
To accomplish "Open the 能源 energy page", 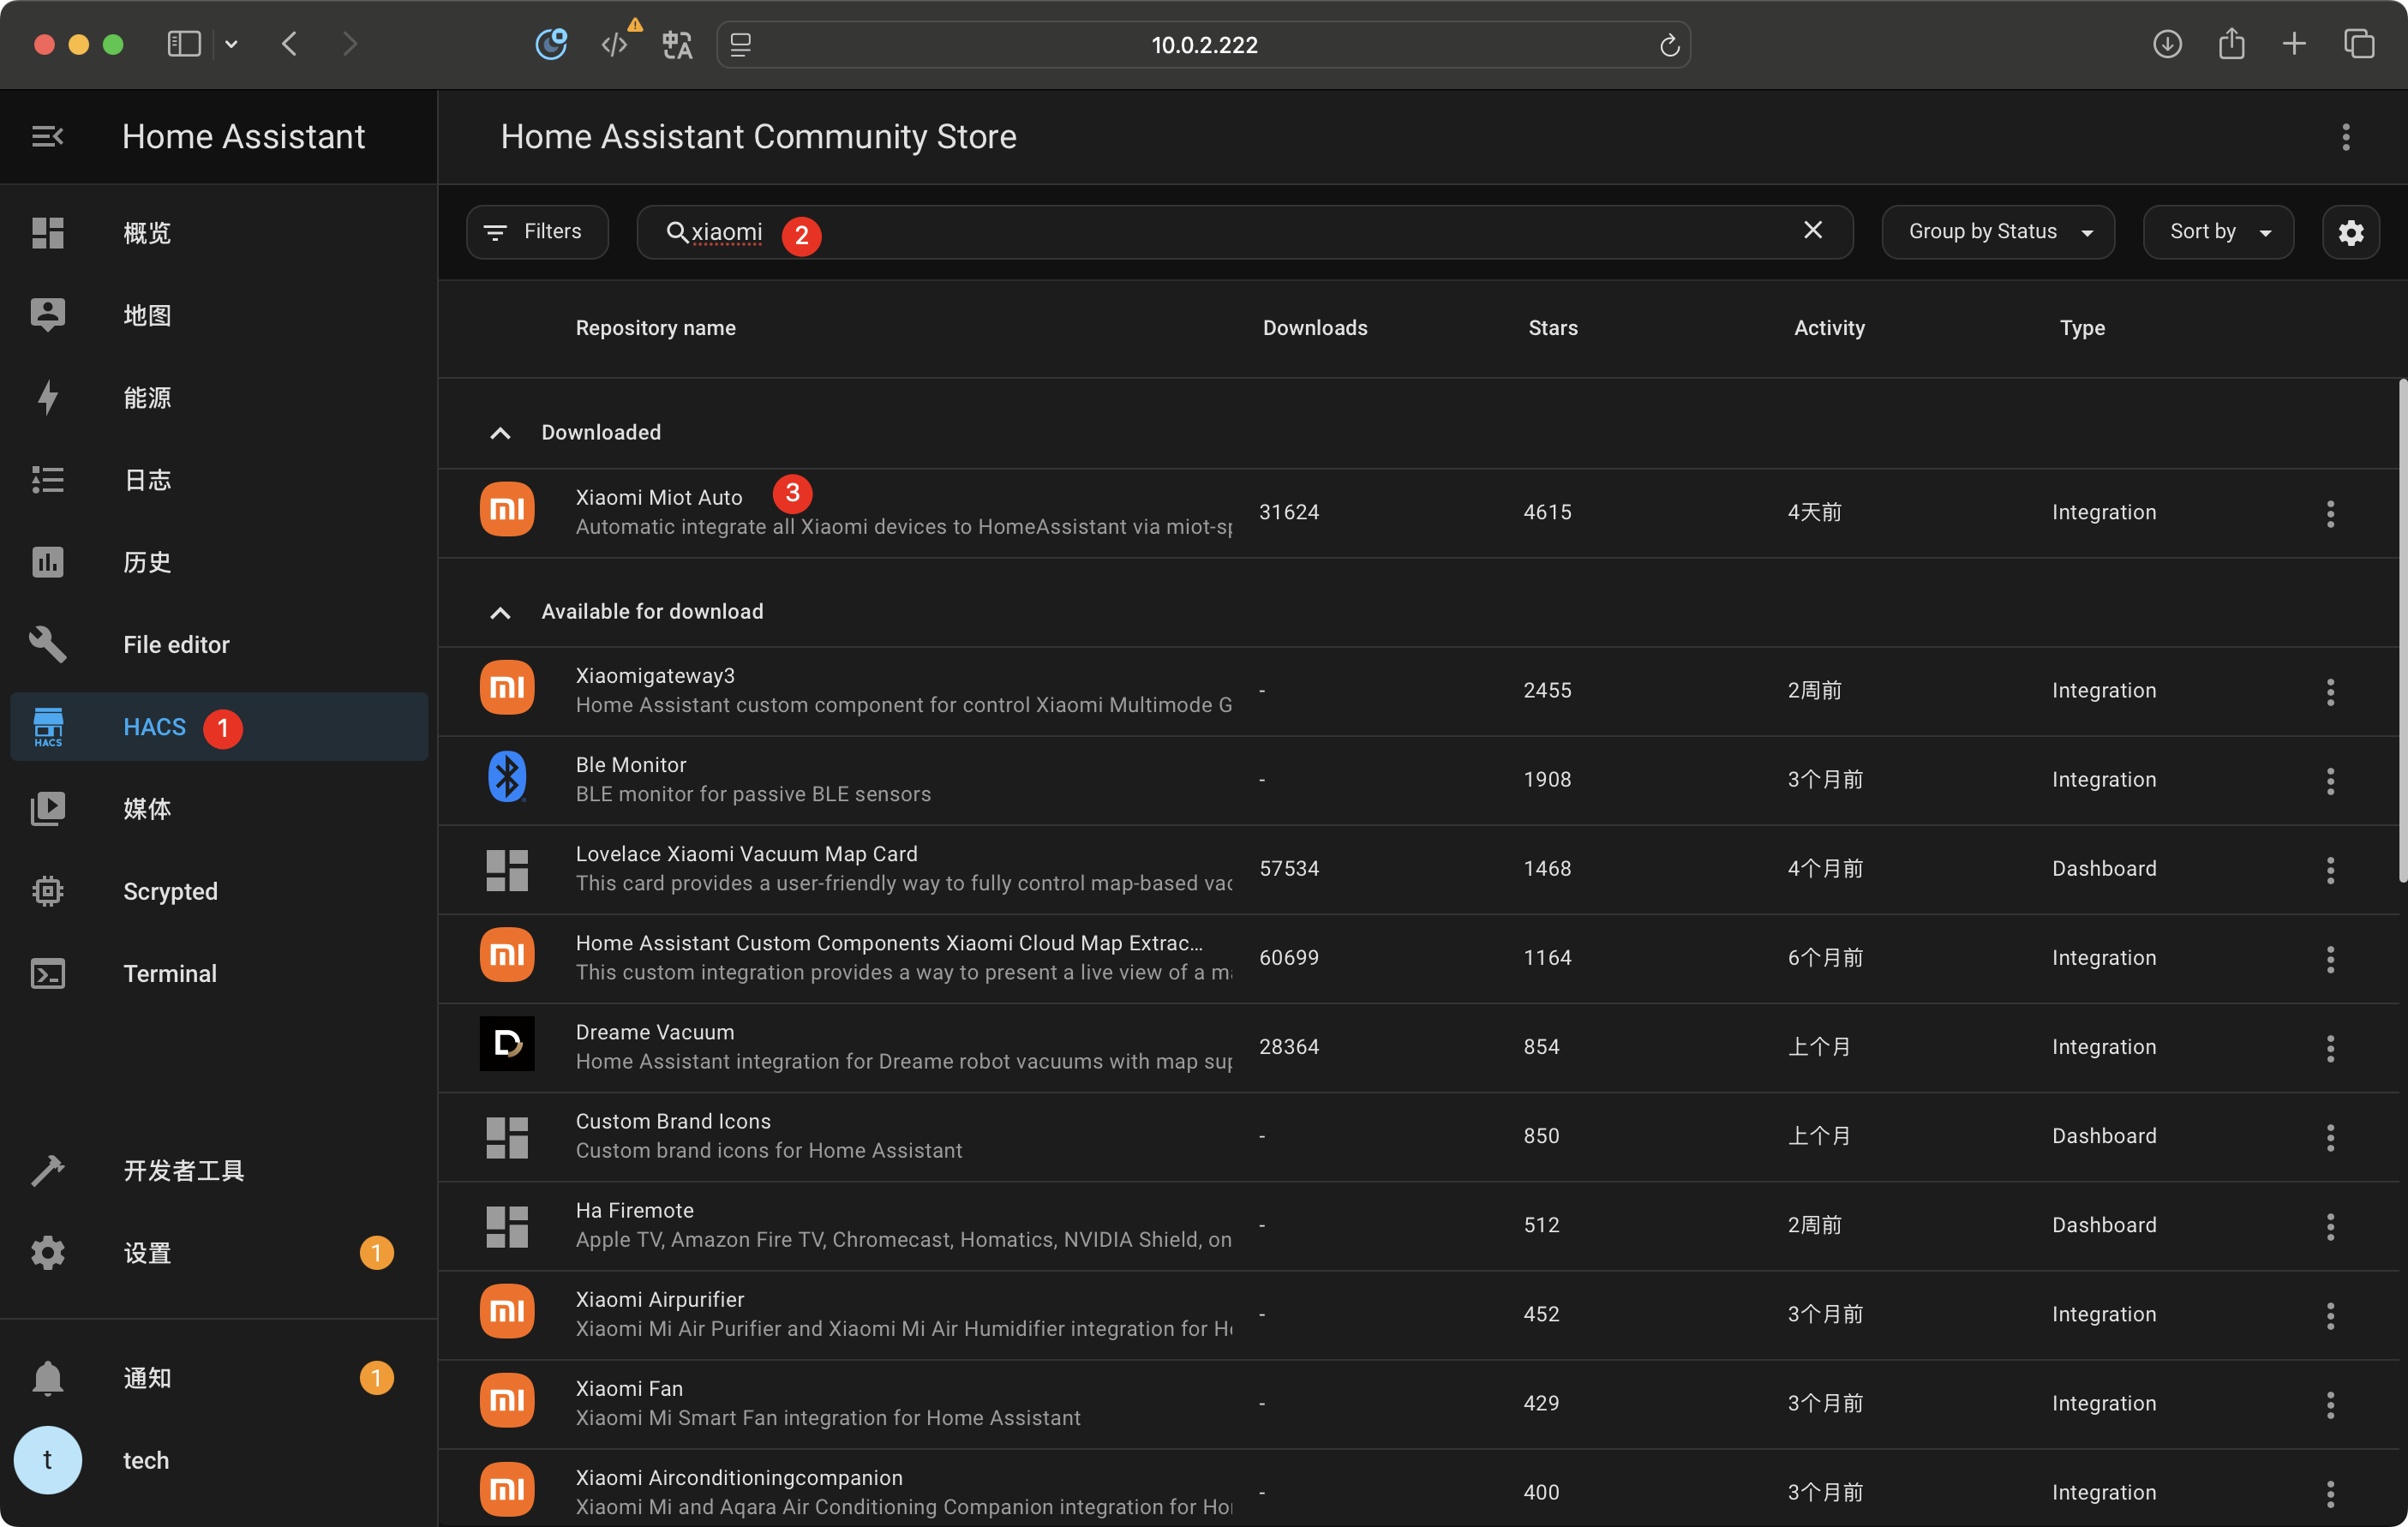I will point(218,397).
